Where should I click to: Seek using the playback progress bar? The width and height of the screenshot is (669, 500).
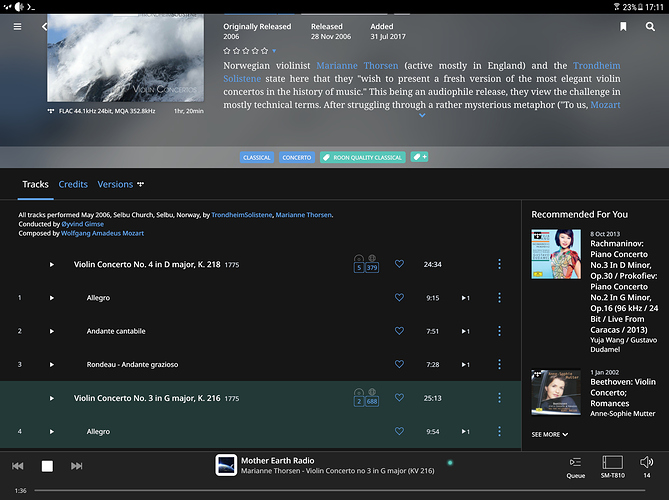[340, 491]
